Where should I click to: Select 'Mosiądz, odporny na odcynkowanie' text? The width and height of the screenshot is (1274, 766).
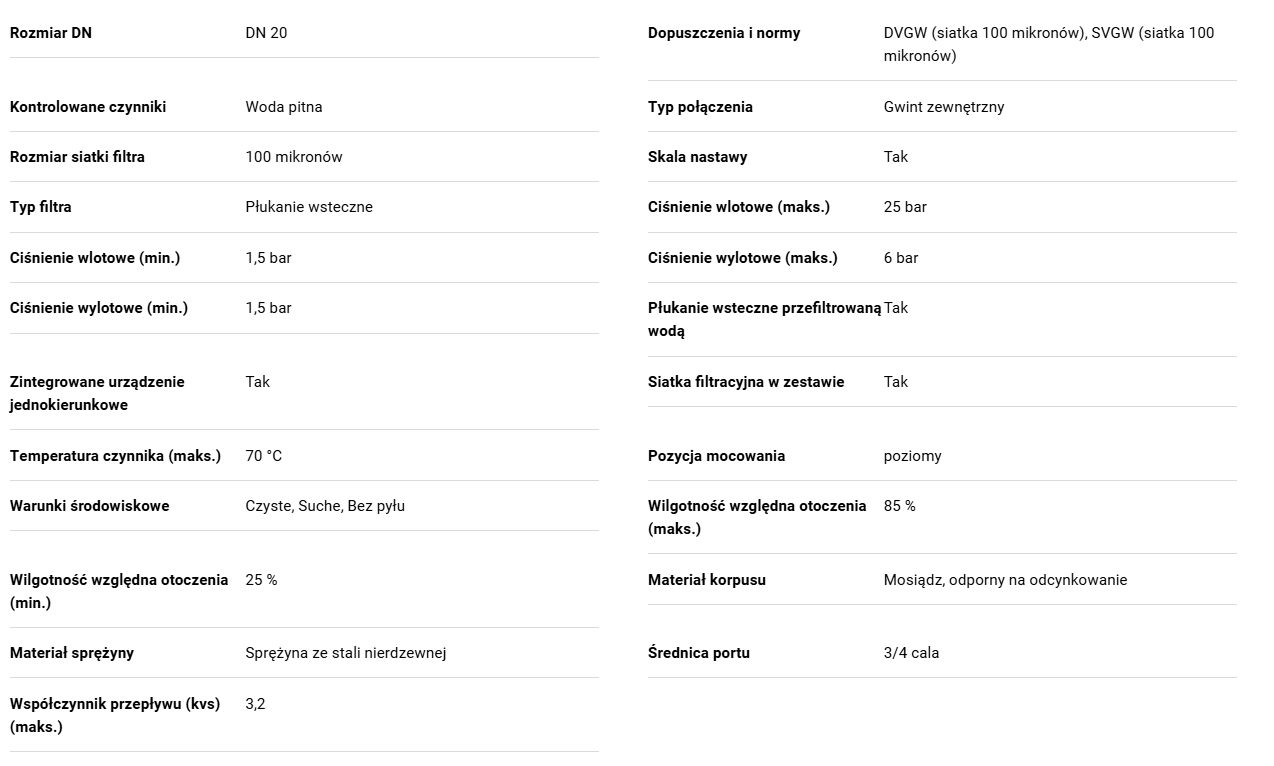pyautogui.click(x=1005, y=580)
